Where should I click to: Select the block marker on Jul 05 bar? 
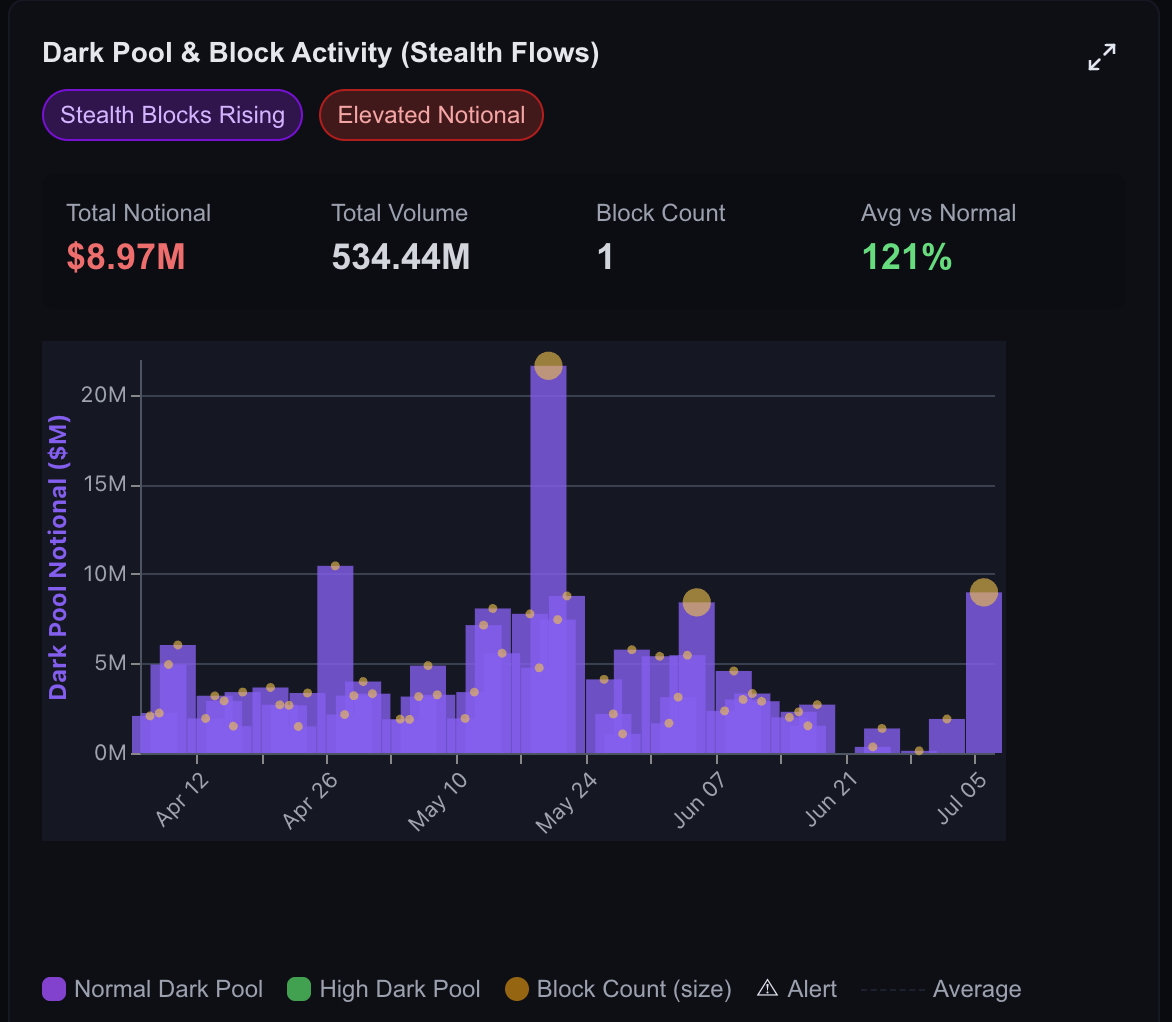(x=984, y=592)
